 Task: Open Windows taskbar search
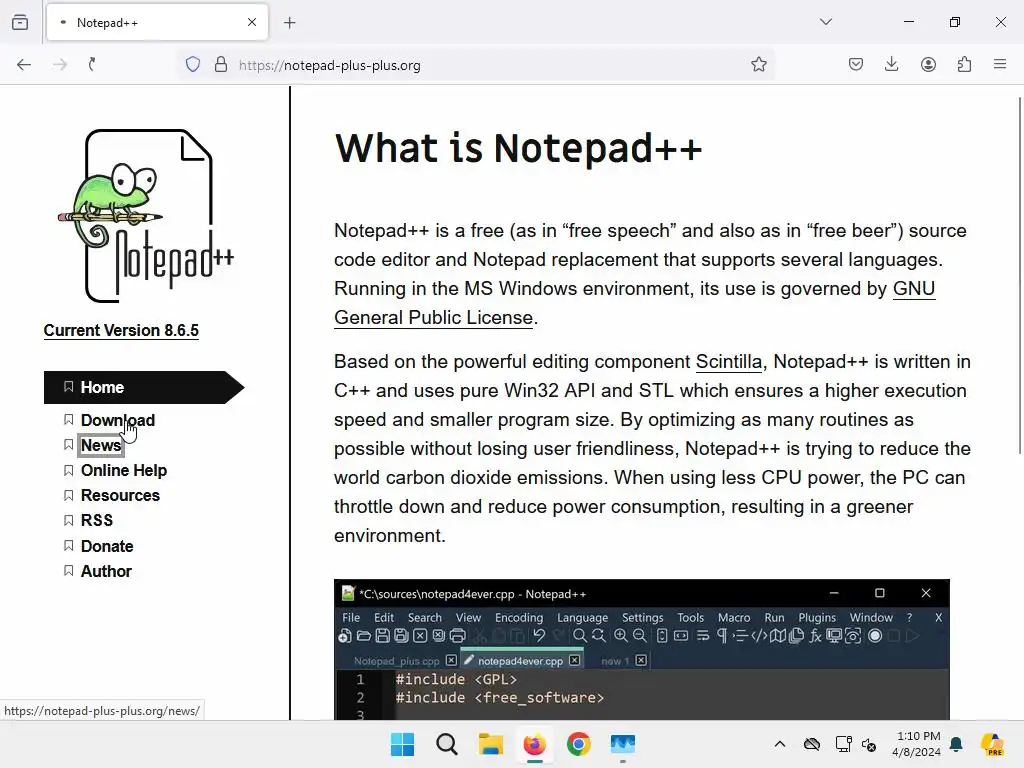(447, 744)
